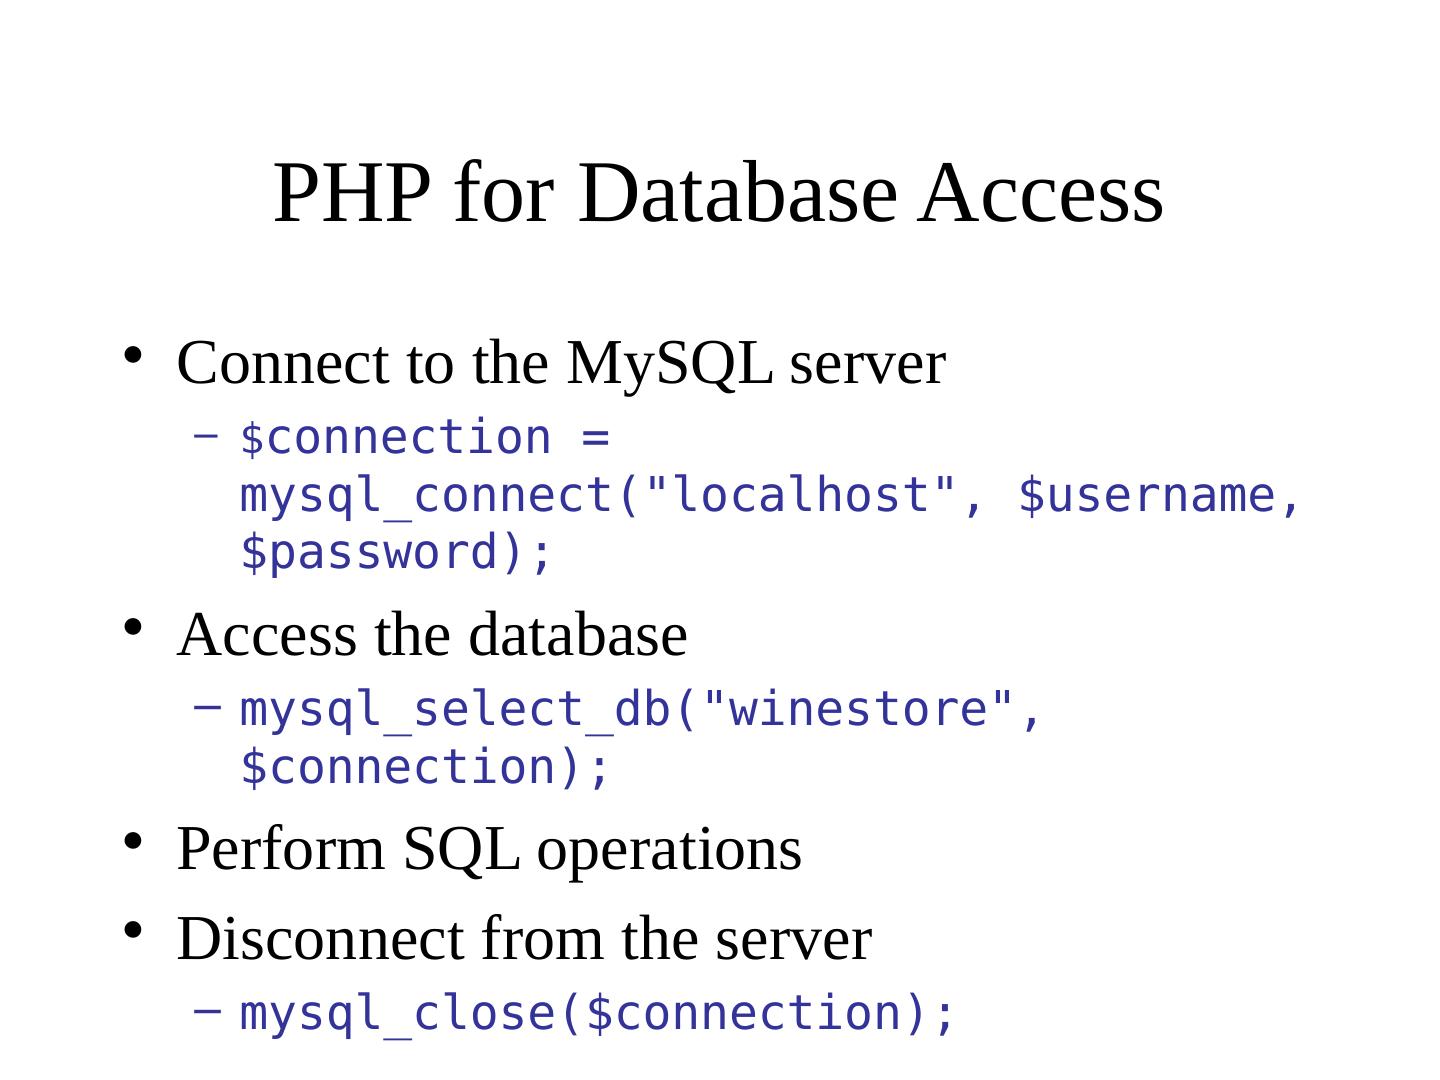This screenshot has width=1440, height=1080.
Task: Click the "$connection);" line under mysql_select_db
Action: point(424,768)
